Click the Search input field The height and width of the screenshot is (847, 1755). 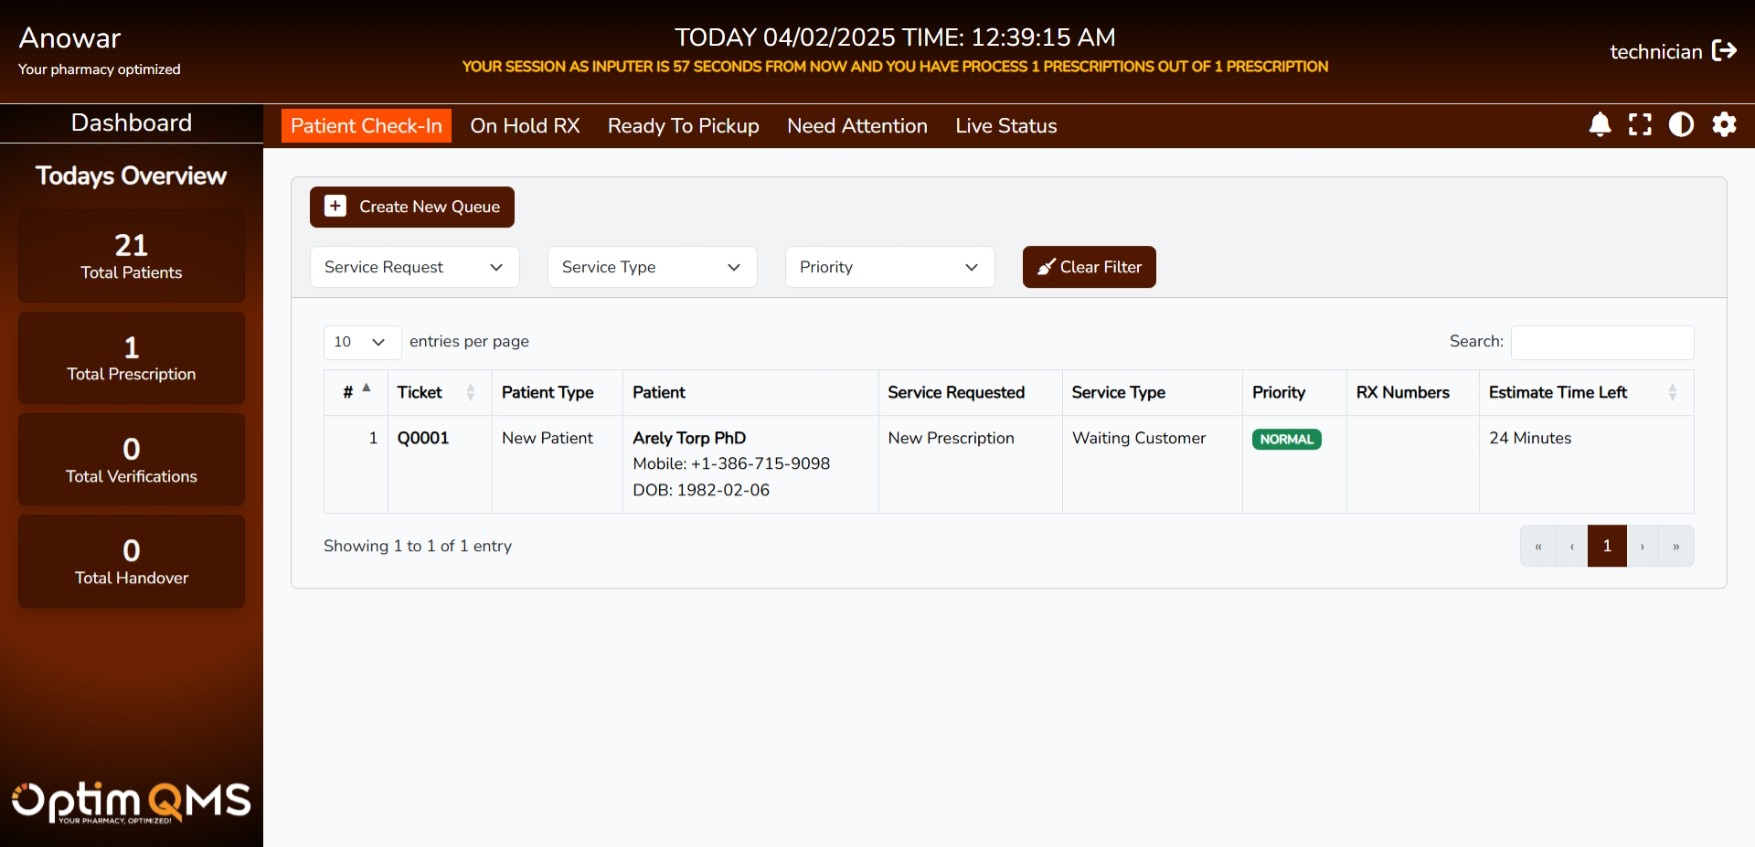(1602, 342)
